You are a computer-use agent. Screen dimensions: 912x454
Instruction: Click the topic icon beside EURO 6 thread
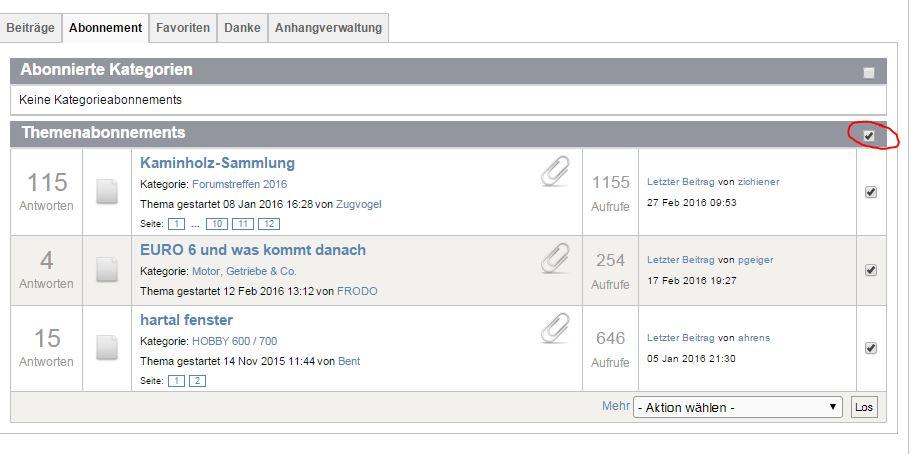click(x=107, y=270)
